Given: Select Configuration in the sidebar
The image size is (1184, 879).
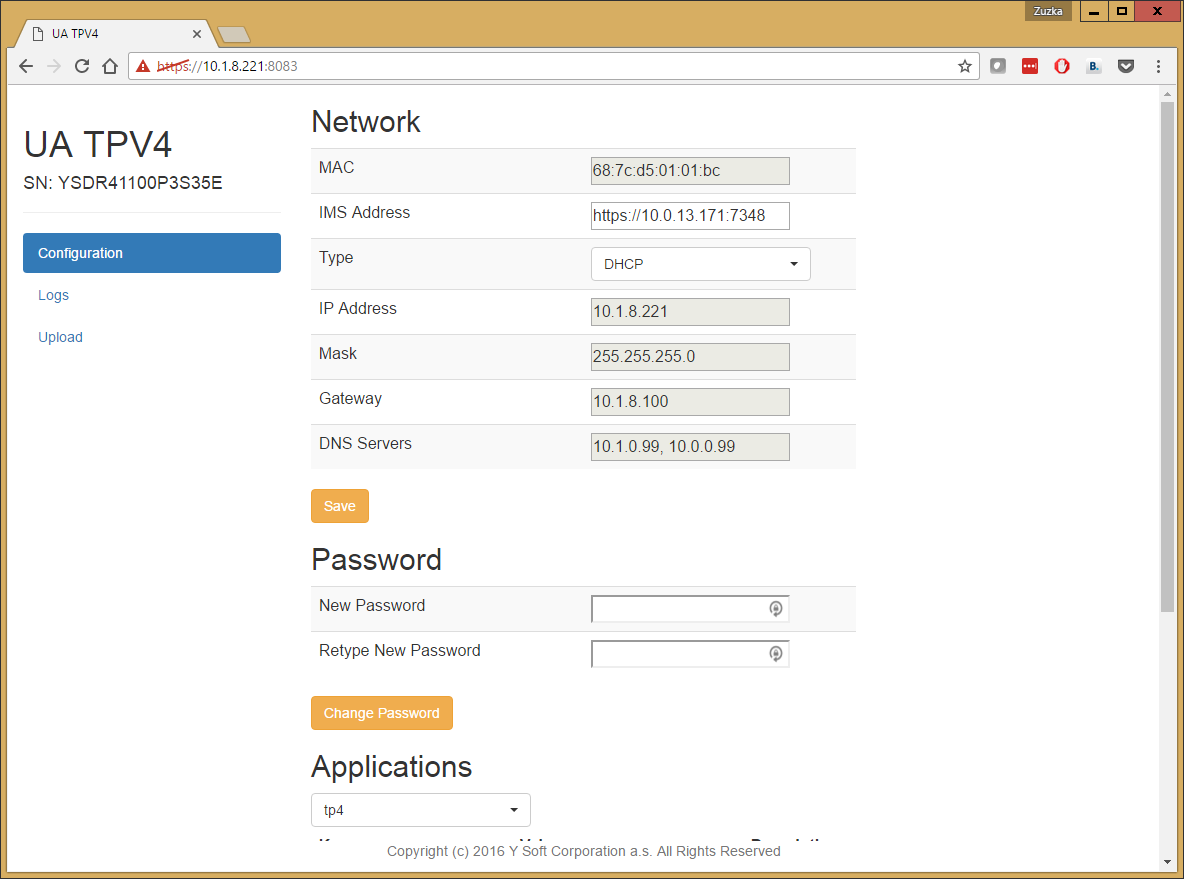Looking at the screenshot, I should pos(151,253).
